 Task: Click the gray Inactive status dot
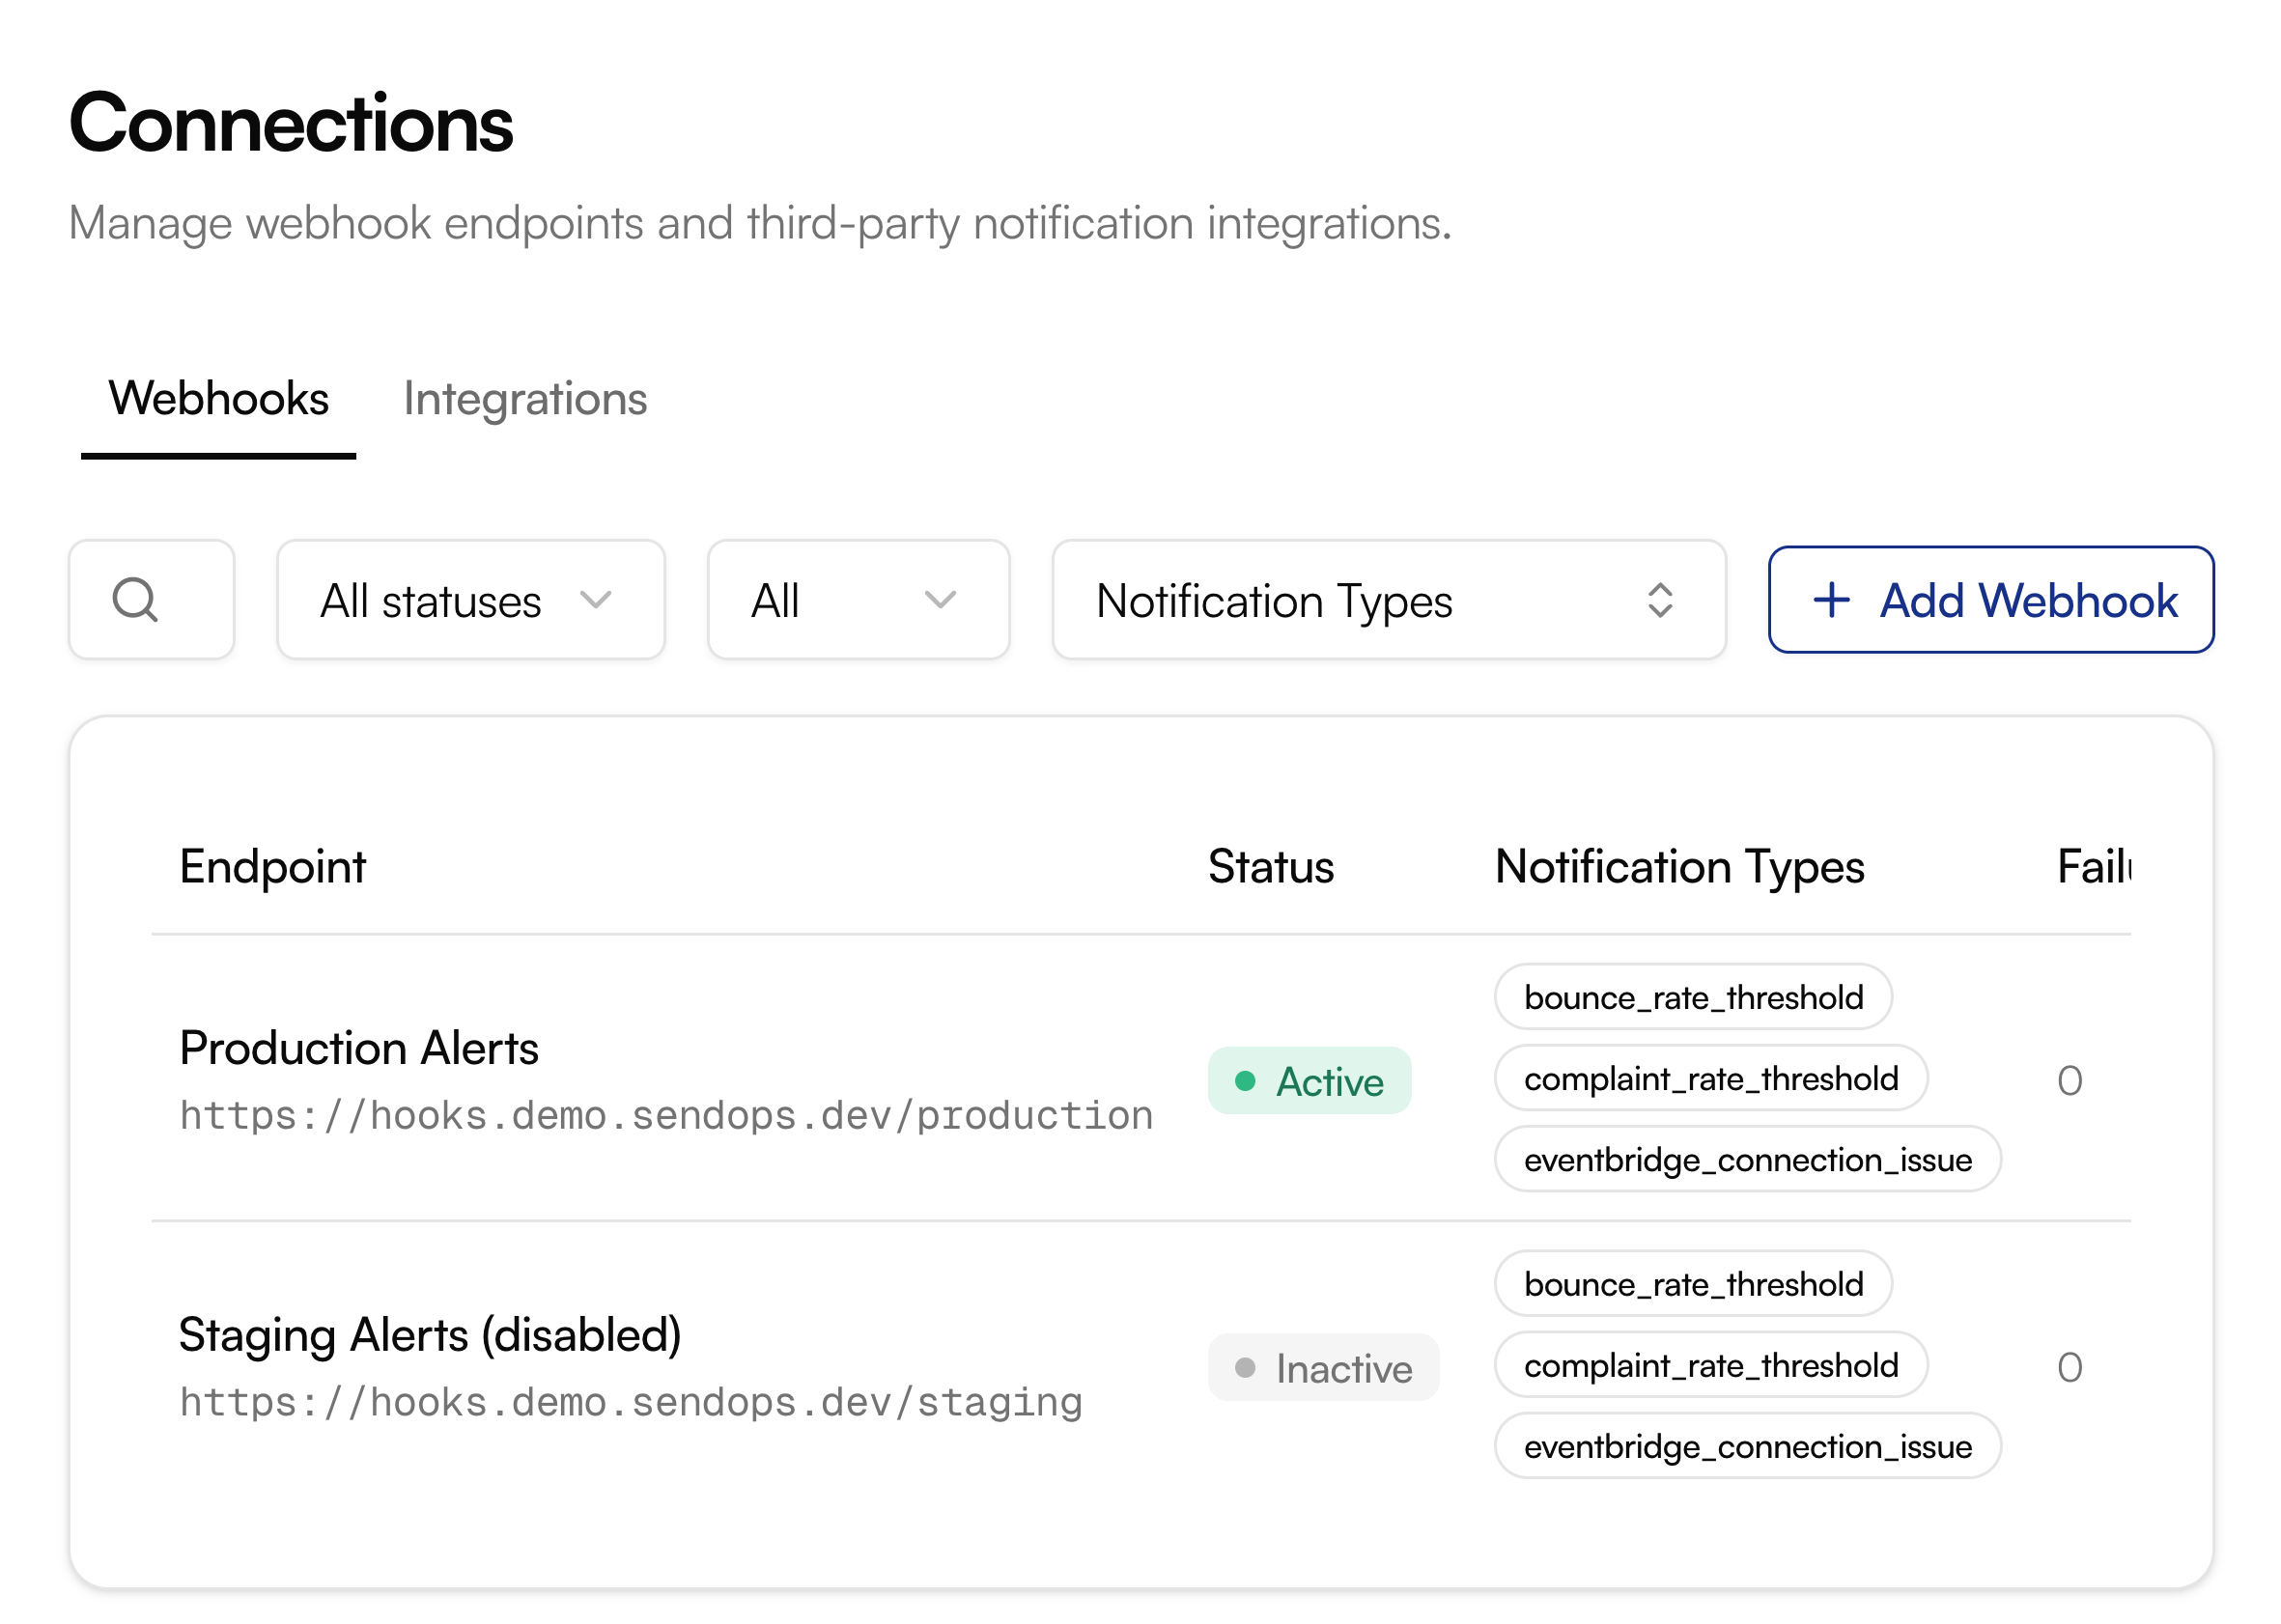(1246, 1369)
